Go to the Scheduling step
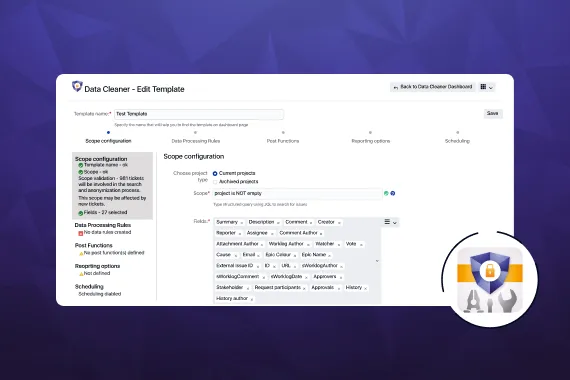This screenshot has width=570, height=380. [457, 141]
